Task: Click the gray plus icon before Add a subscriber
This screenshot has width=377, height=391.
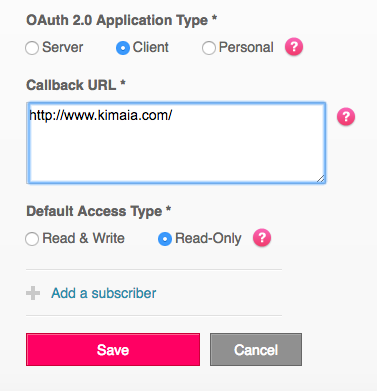Action: point(33,293)
